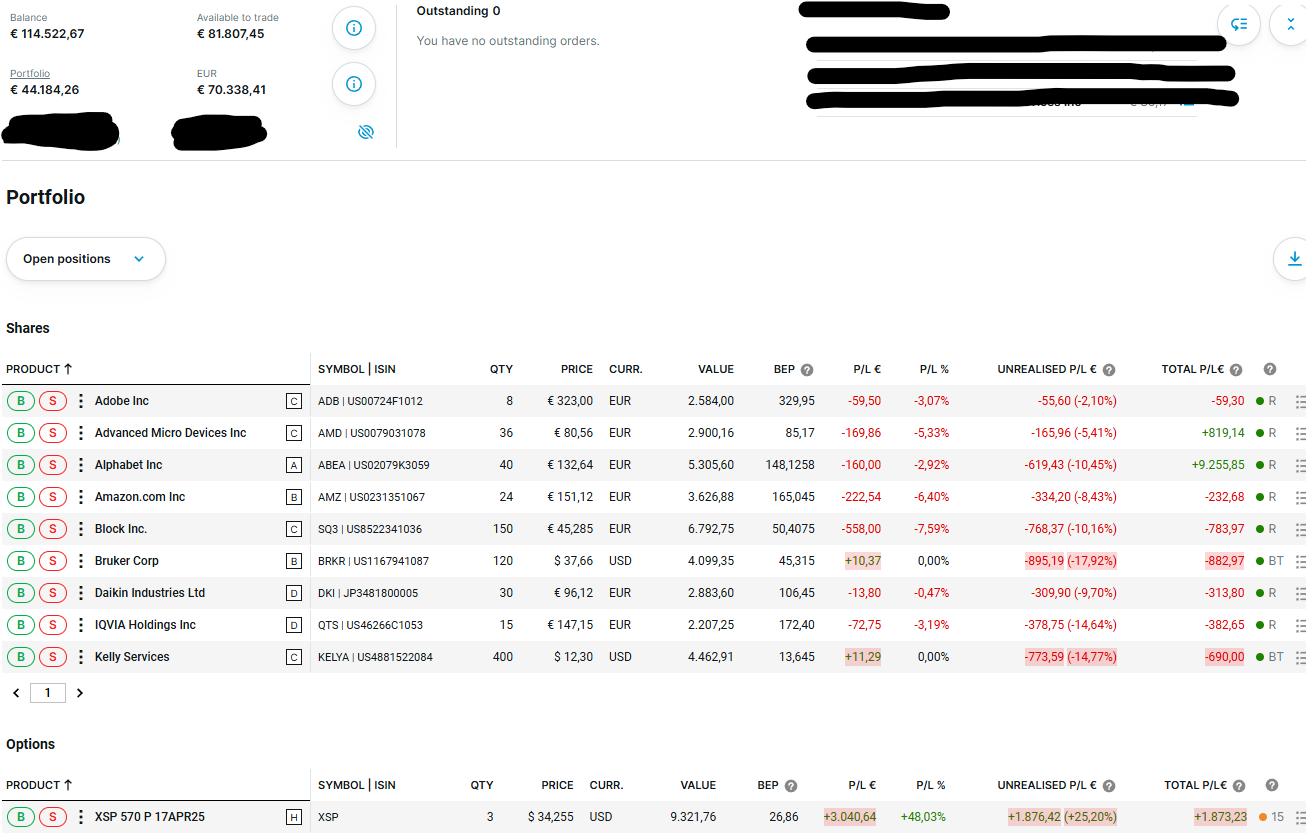1306x840 pixels.
Task: Open more options menu for Daikin Industries Ltd
Action: coord(81,593)
